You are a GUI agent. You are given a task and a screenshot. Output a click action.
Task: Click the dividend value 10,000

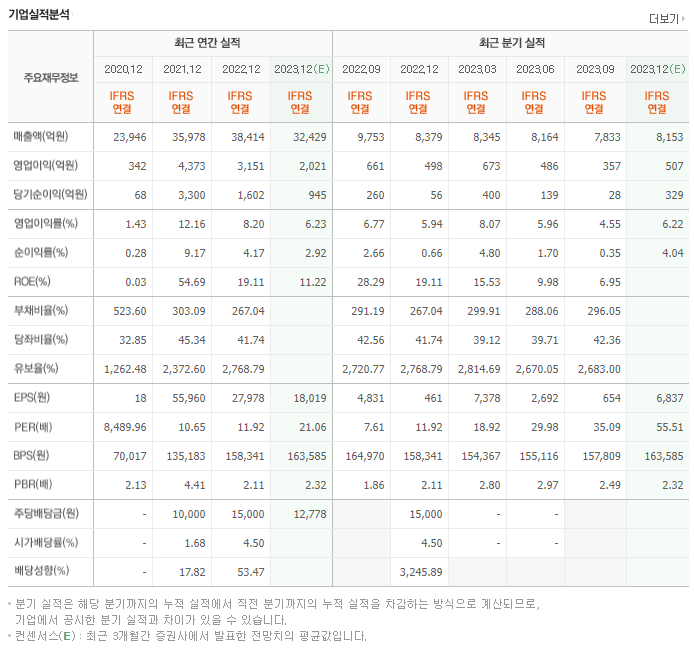coord(189,514)
